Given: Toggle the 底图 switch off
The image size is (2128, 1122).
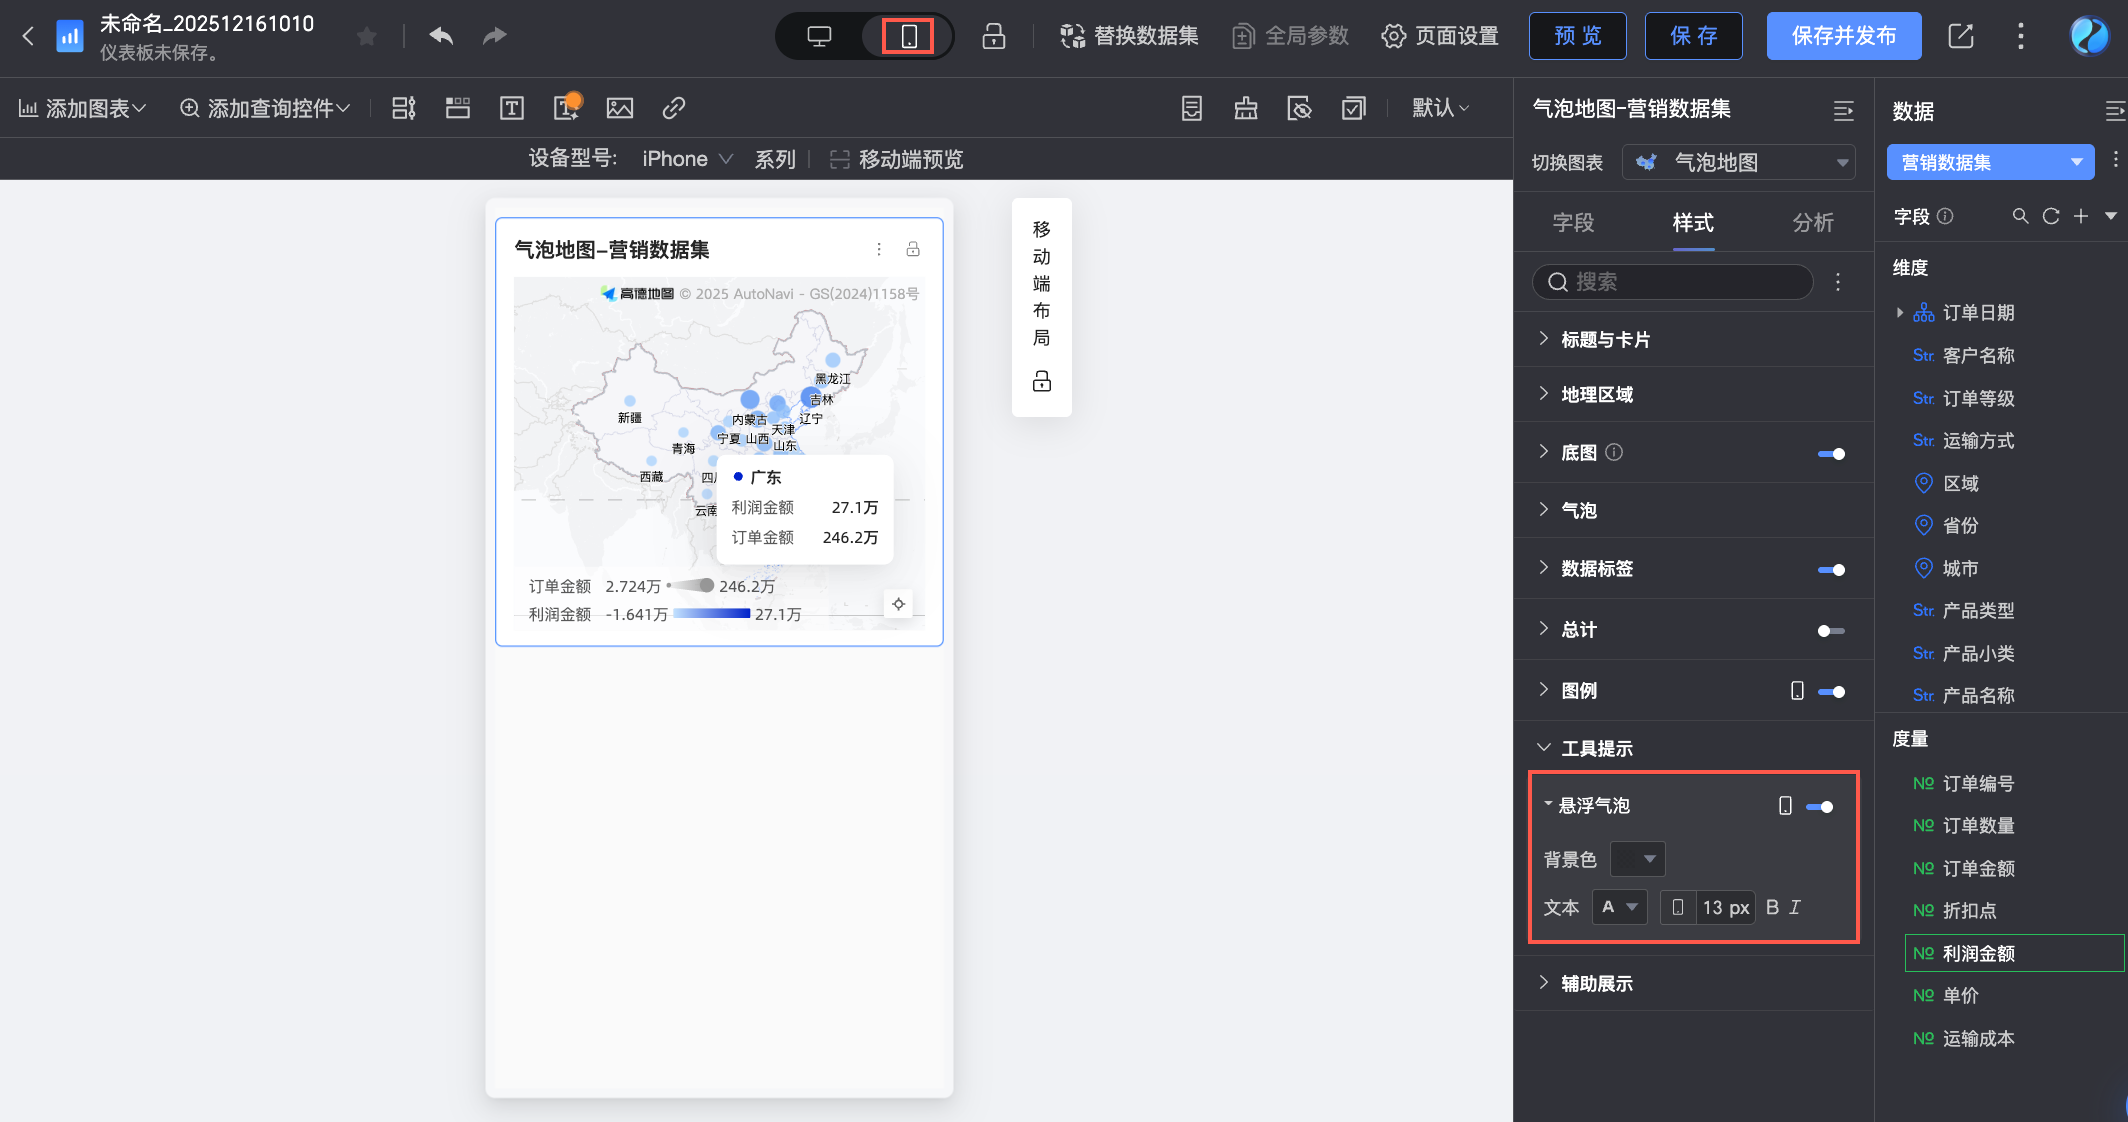Looking at the screenshot, I should click(1831, 454).
